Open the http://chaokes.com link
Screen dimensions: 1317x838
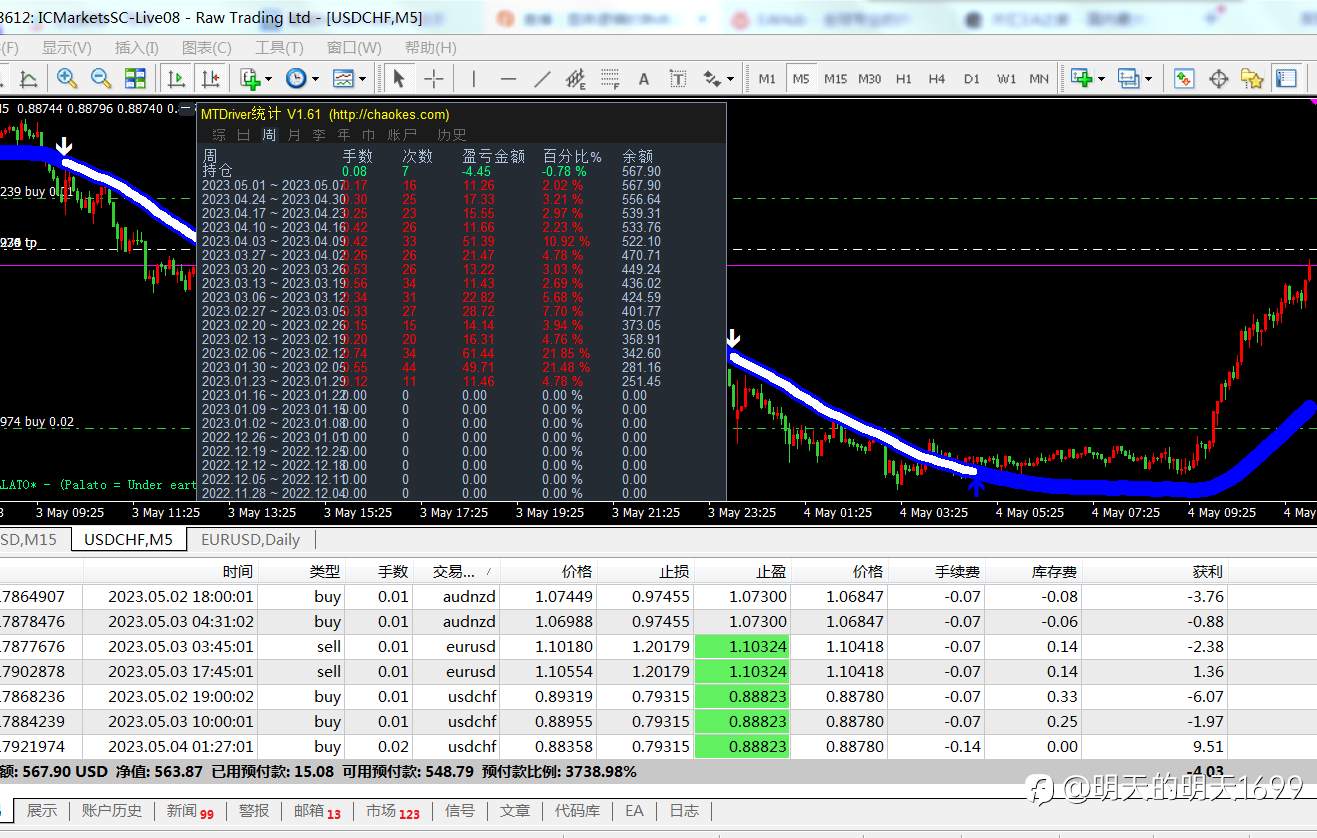coord(389,115)
